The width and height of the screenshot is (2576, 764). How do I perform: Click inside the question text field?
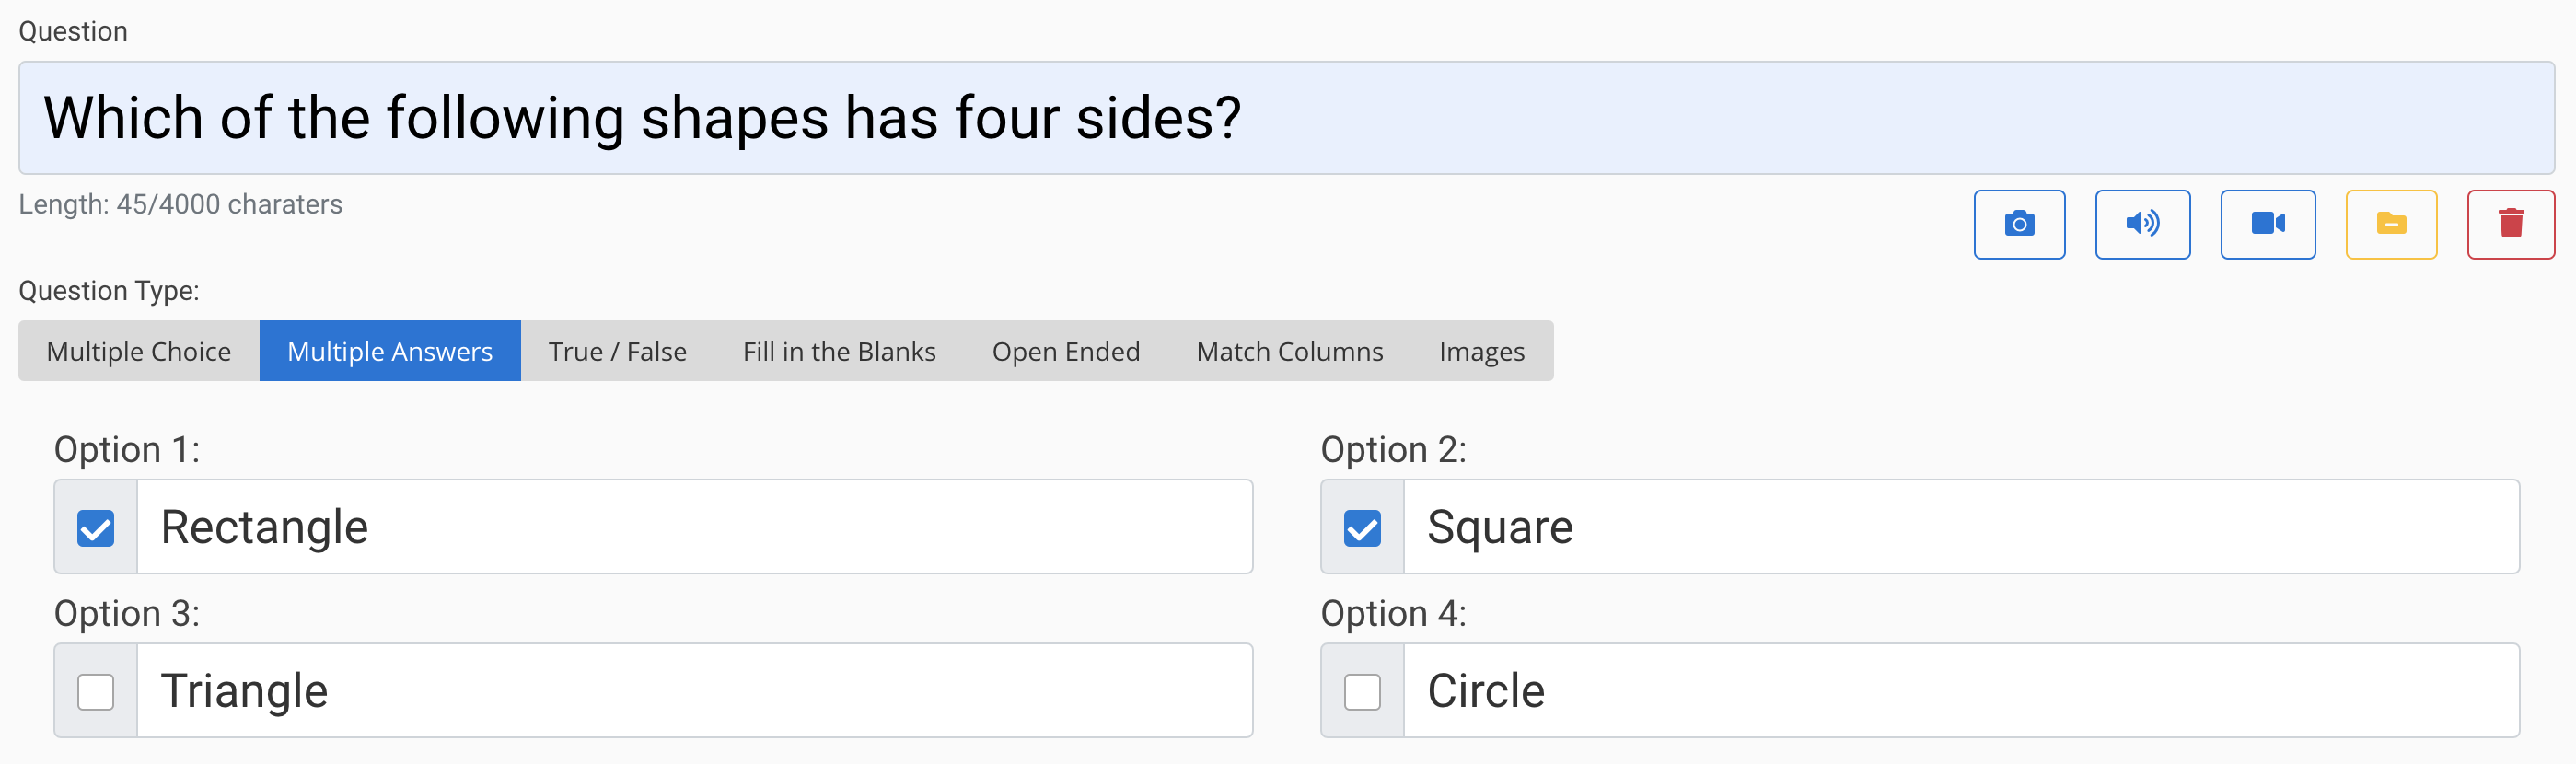tap(1288, 117)
